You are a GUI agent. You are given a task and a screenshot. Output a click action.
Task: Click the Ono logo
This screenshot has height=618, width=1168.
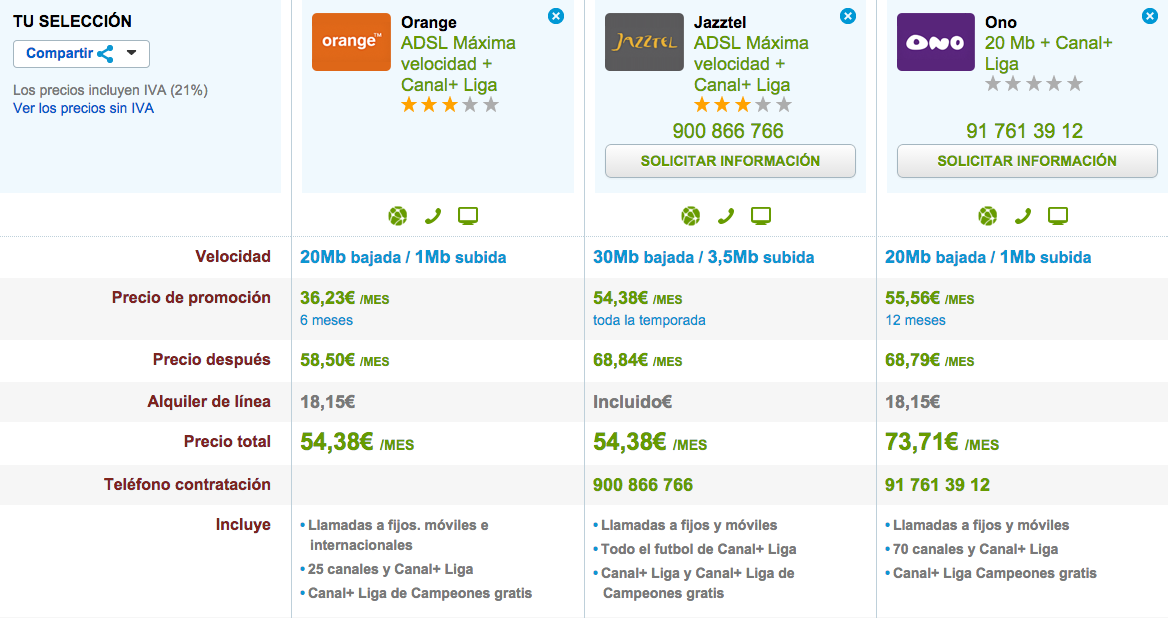pos(936,42)
